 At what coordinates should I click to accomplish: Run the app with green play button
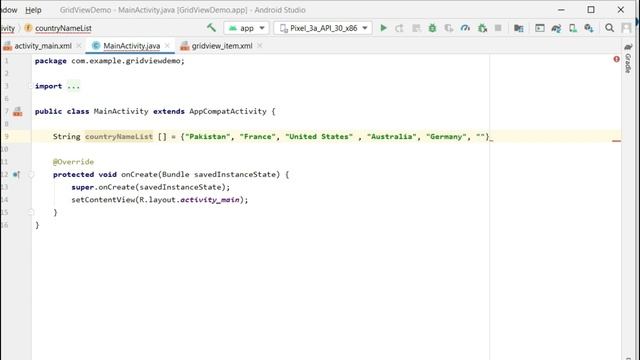point(383,28)
